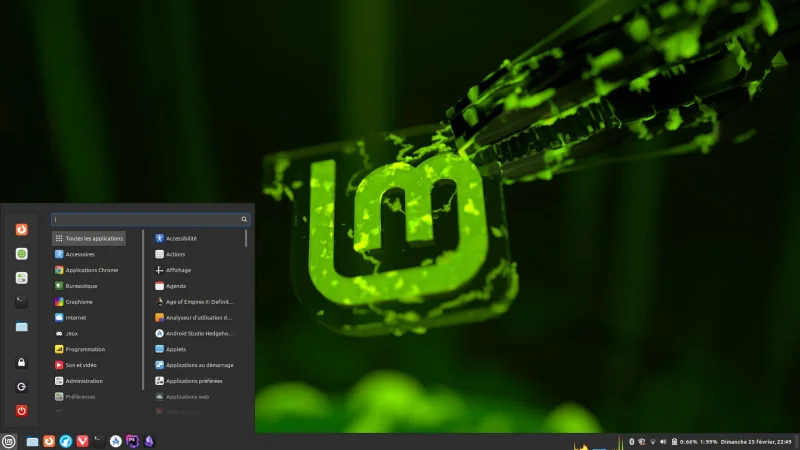The width and height of the screenshot is (800, 450).
Task: Open the Applets entry
Action: coord(197,349)
